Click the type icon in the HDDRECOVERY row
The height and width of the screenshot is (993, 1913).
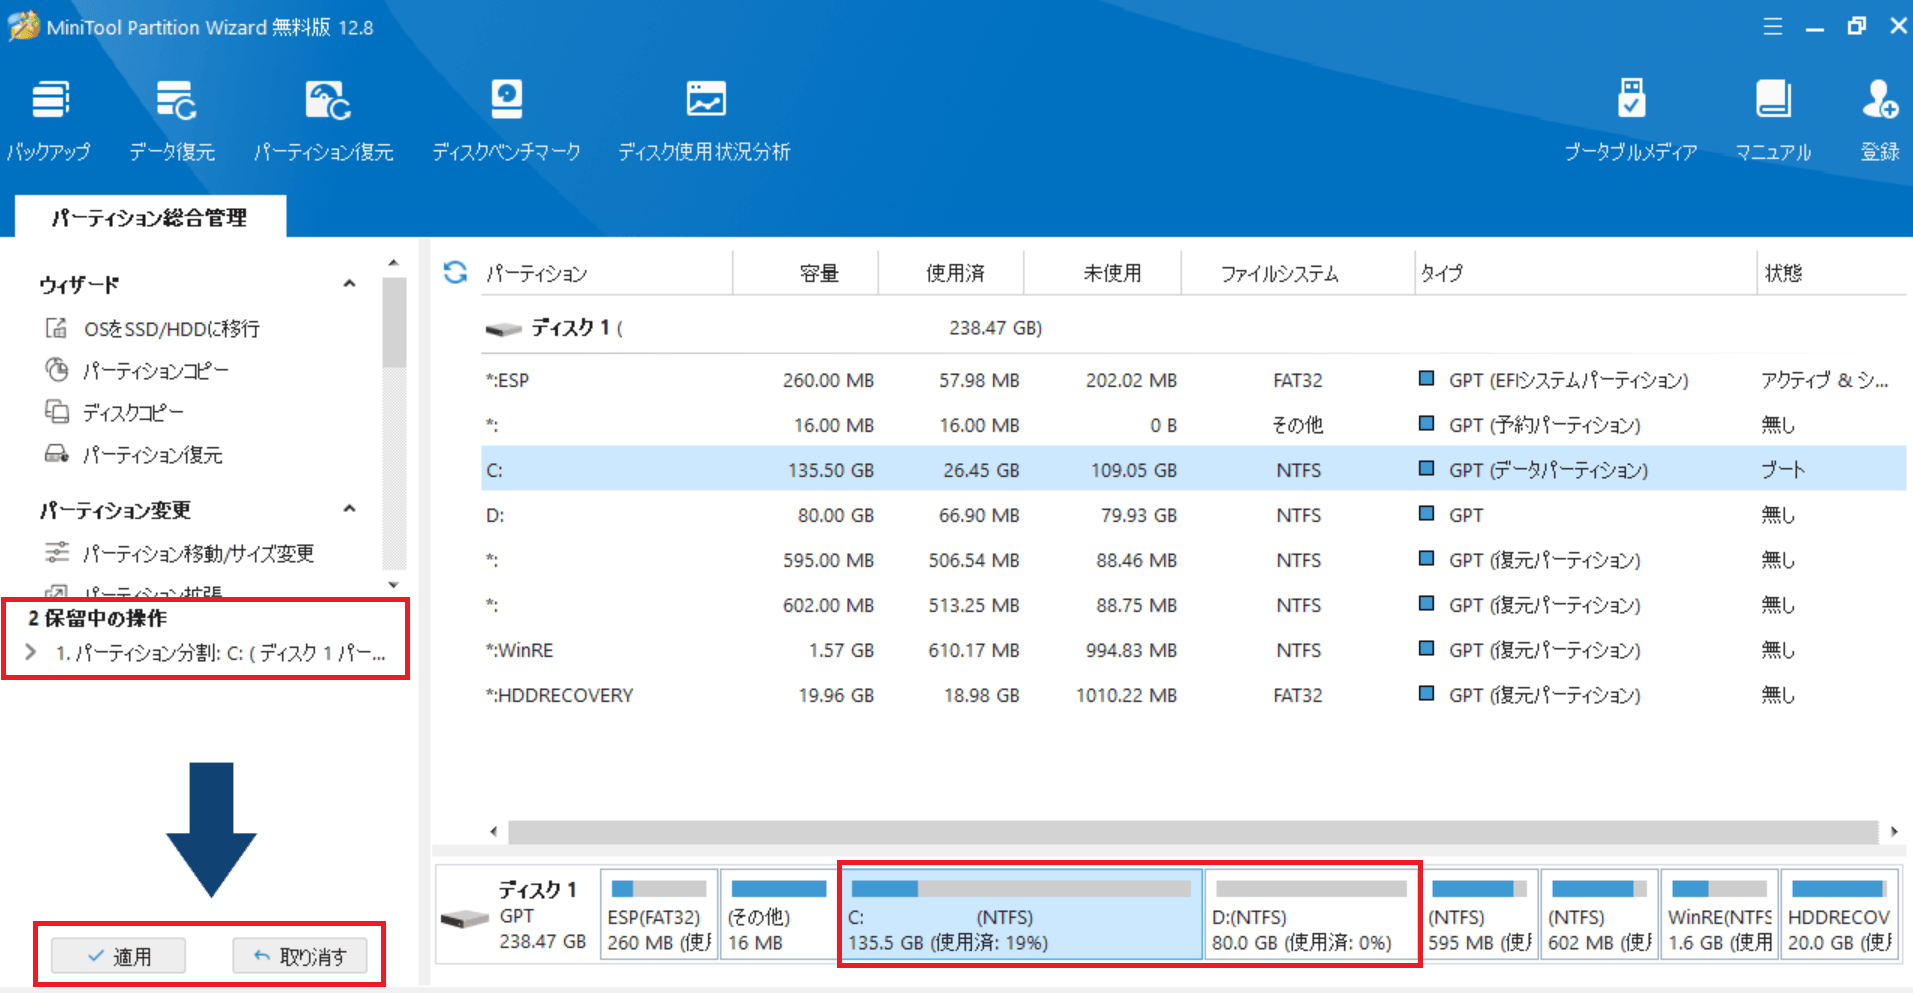pos(1427,693)
